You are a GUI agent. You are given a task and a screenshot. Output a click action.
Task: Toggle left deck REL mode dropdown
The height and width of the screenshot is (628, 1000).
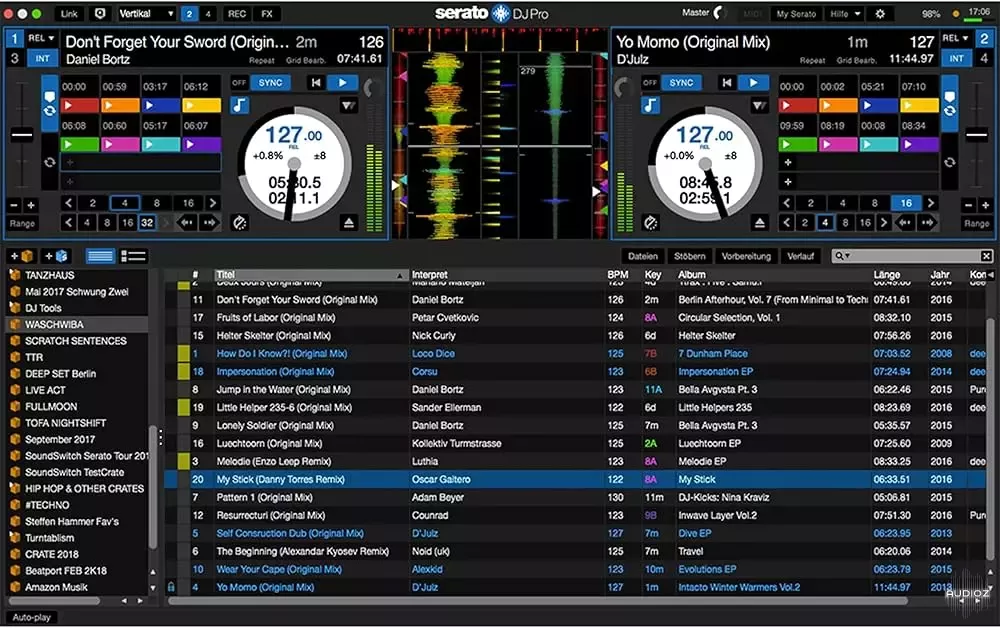(x=41, y=38)
